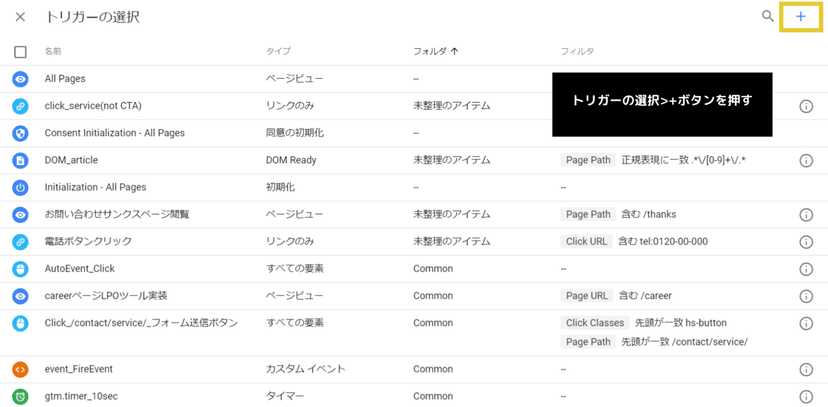Sort by タイプ column header
The height and width of the screenshot is (407, 828).
pos(278,52)
